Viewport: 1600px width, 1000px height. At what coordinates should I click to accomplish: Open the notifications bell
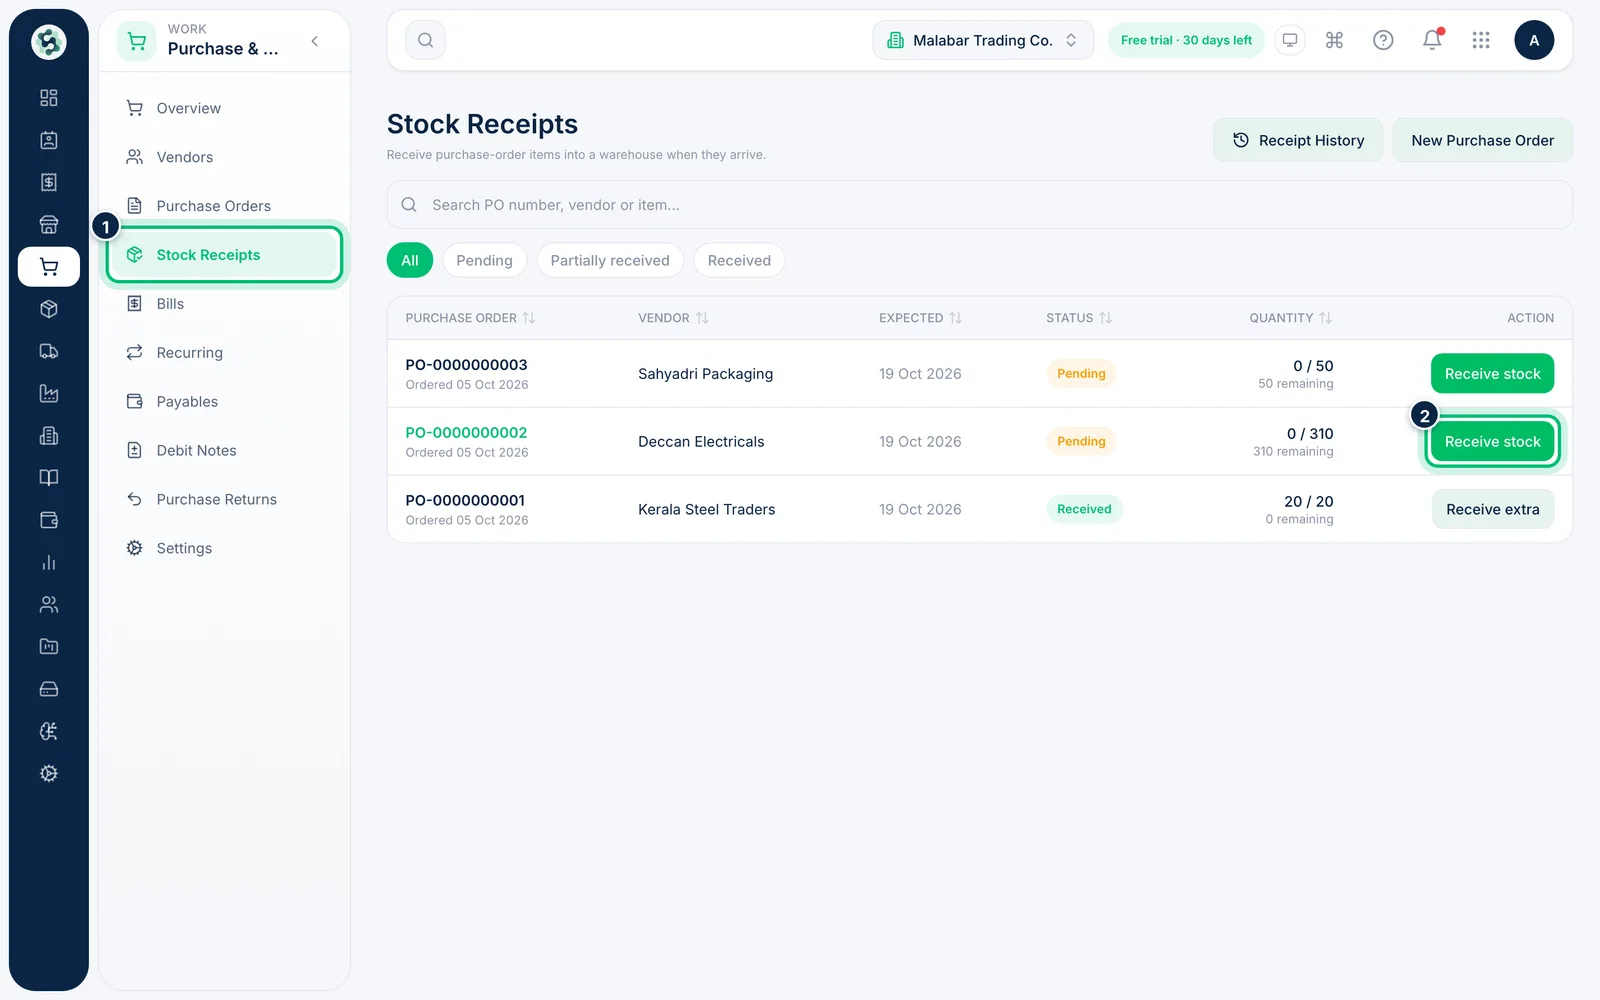click(1432, 40)
